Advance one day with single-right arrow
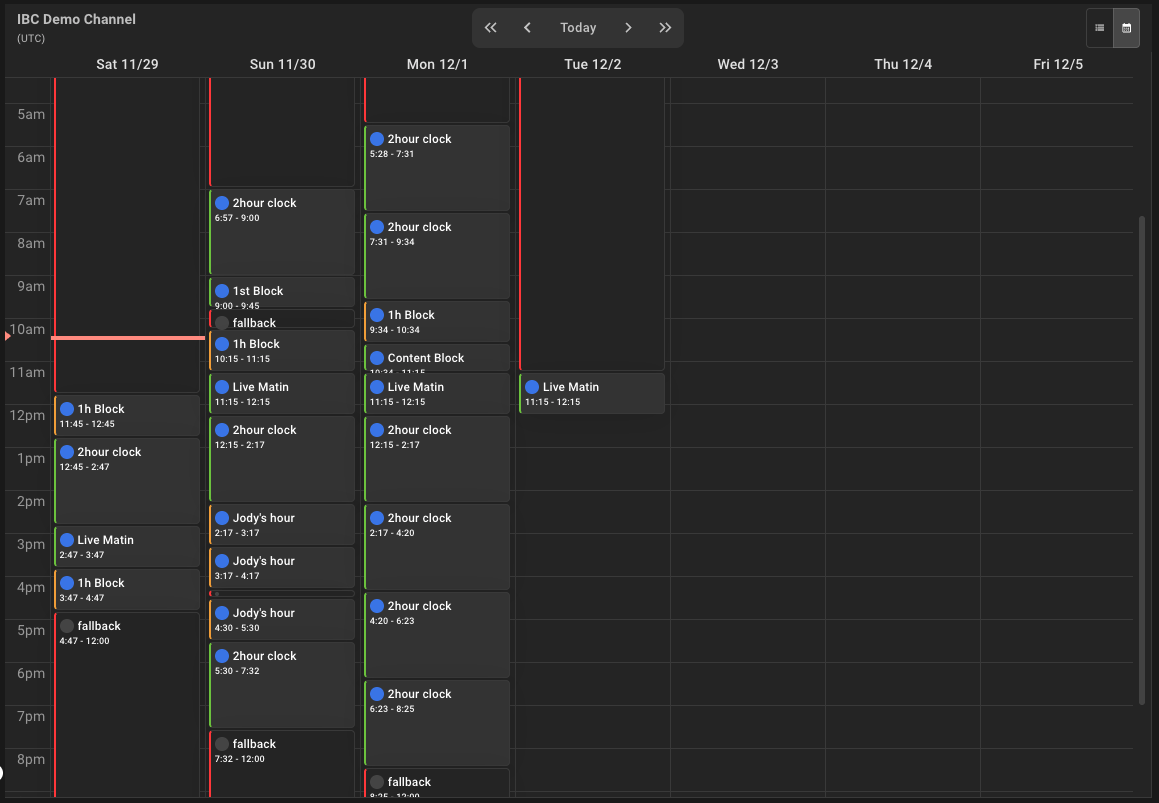This screenshot has height=803, width=1159. coord(628,28)
